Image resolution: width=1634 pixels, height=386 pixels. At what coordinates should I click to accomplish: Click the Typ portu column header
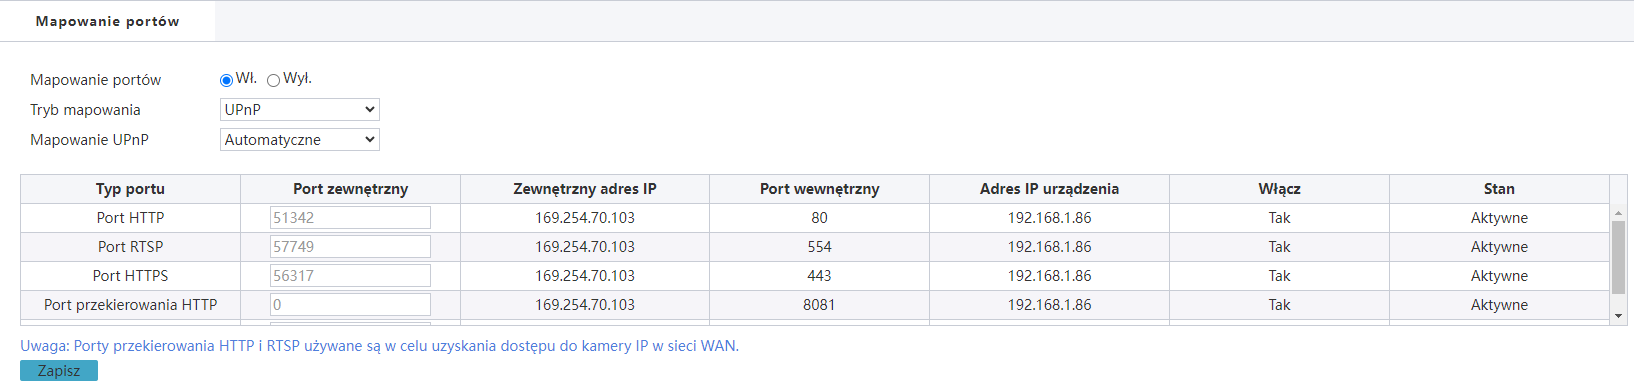130,189
